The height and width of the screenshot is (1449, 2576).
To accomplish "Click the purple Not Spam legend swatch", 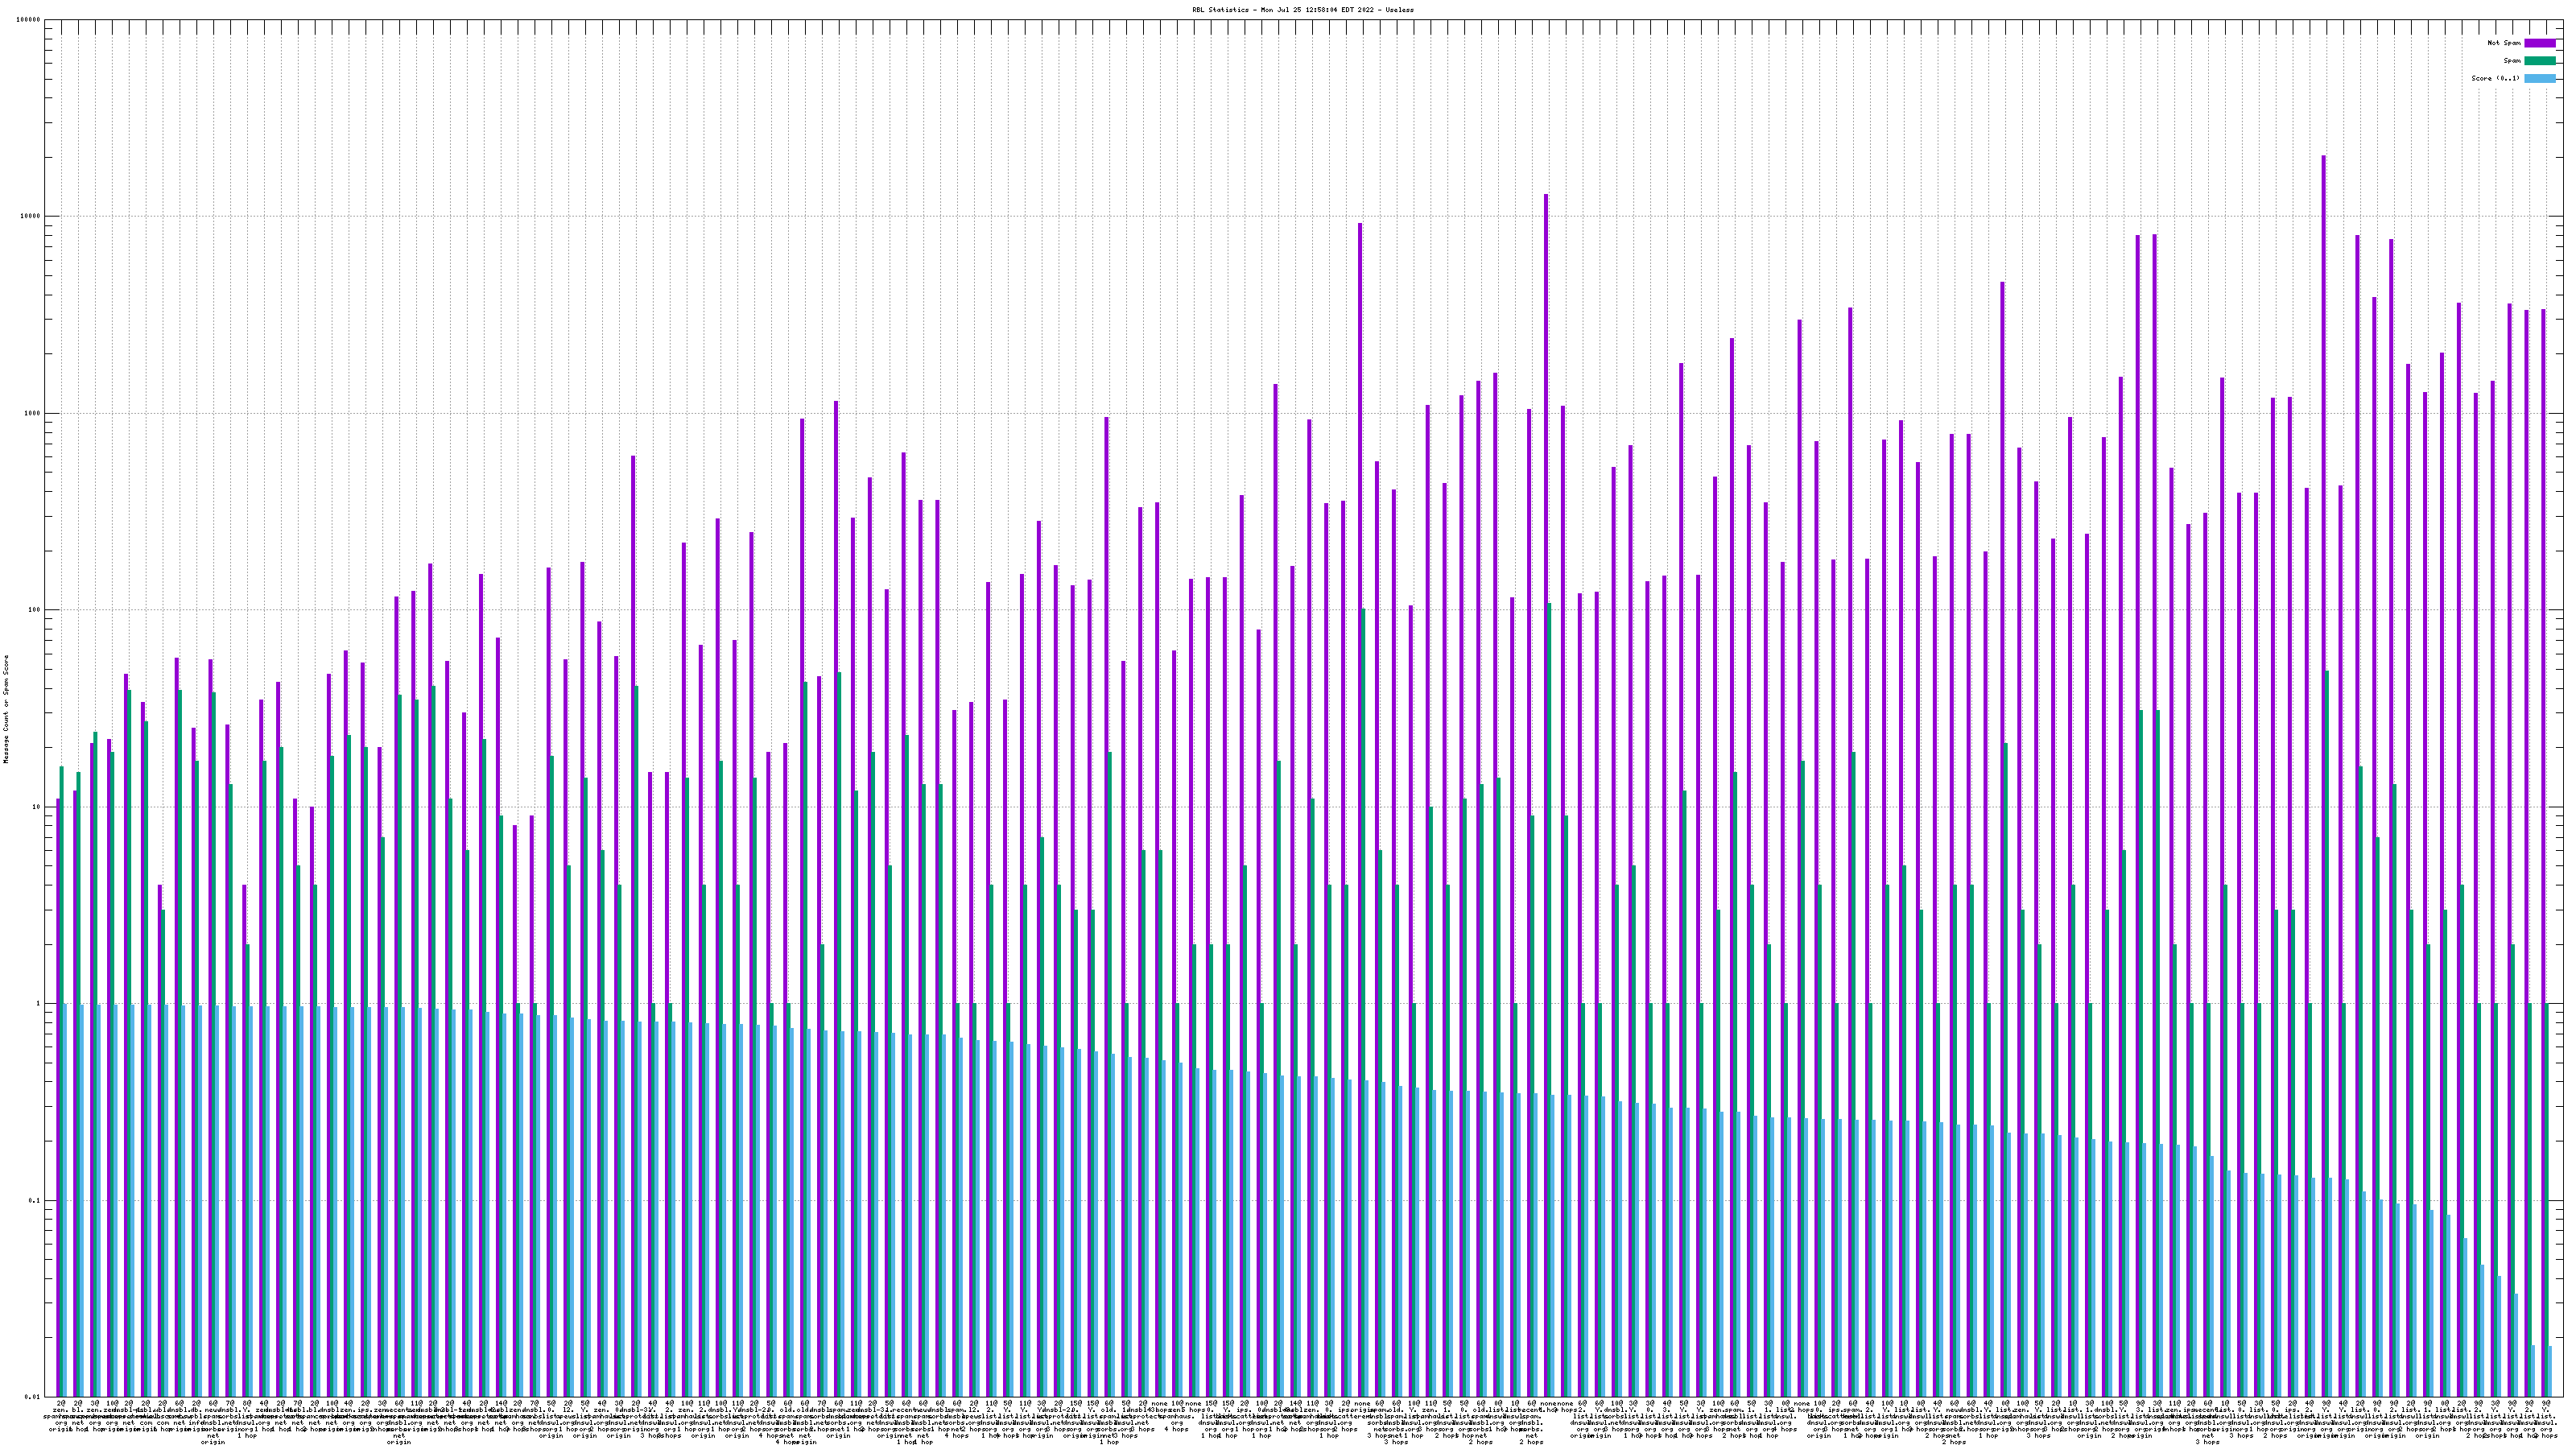I will [2539, 43].
